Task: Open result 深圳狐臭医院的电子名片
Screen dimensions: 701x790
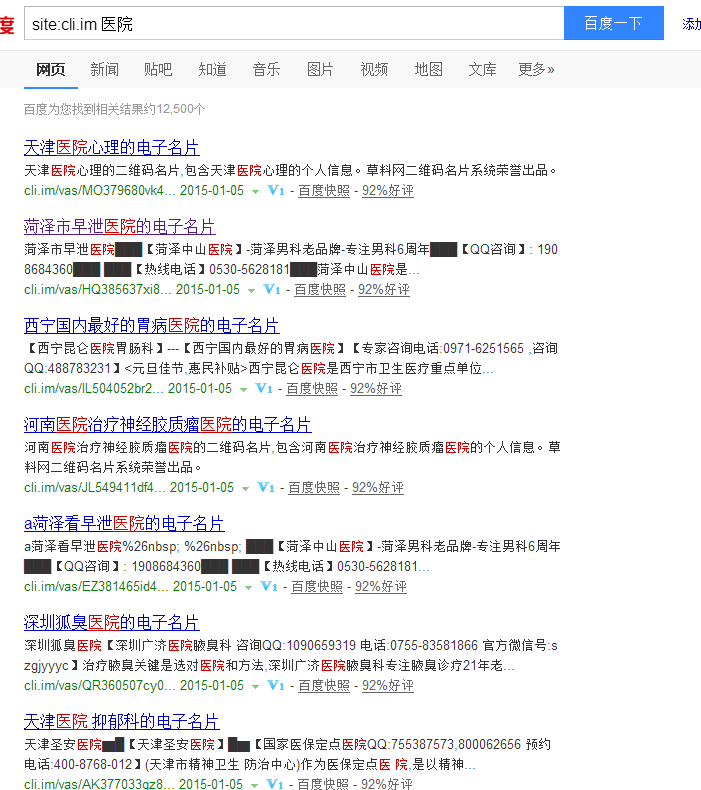Action: [x=112, y=623]
